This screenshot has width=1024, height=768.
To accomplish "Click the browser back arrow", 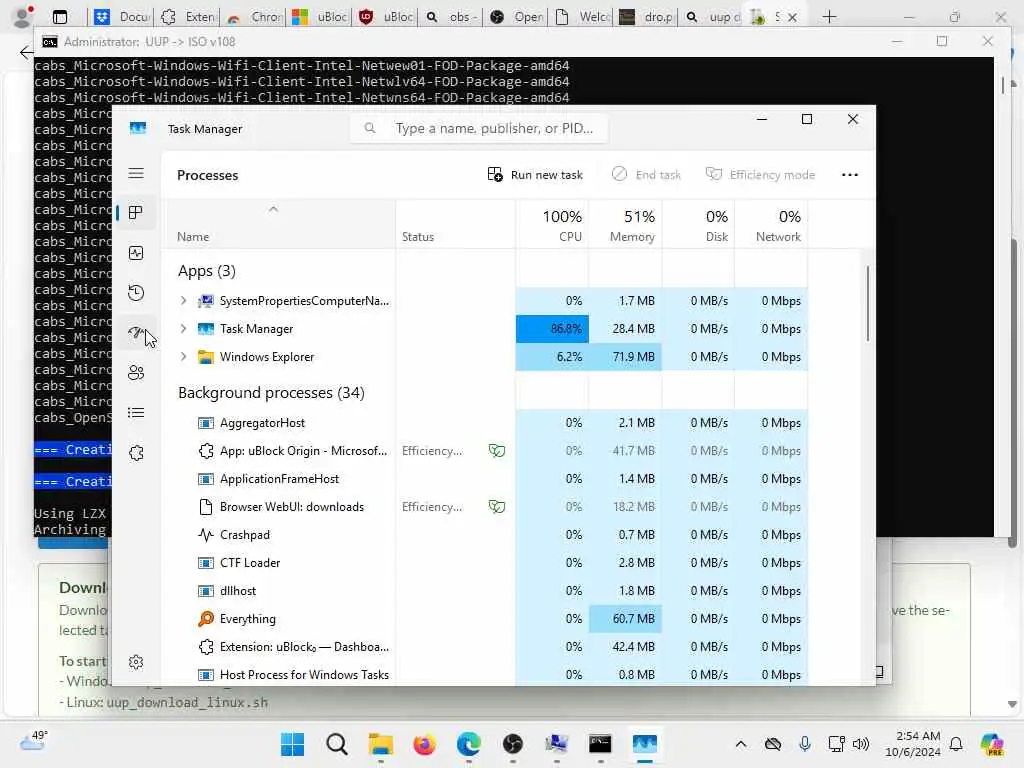I will [x=26, y=52].
